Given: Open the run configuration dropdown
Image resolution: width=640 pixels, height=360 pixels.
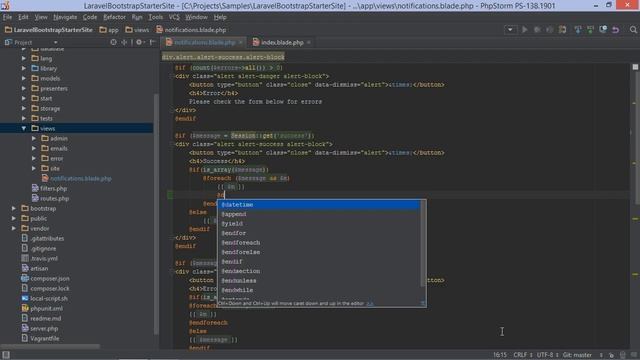Looking at the screenshot, I should 510,29.
